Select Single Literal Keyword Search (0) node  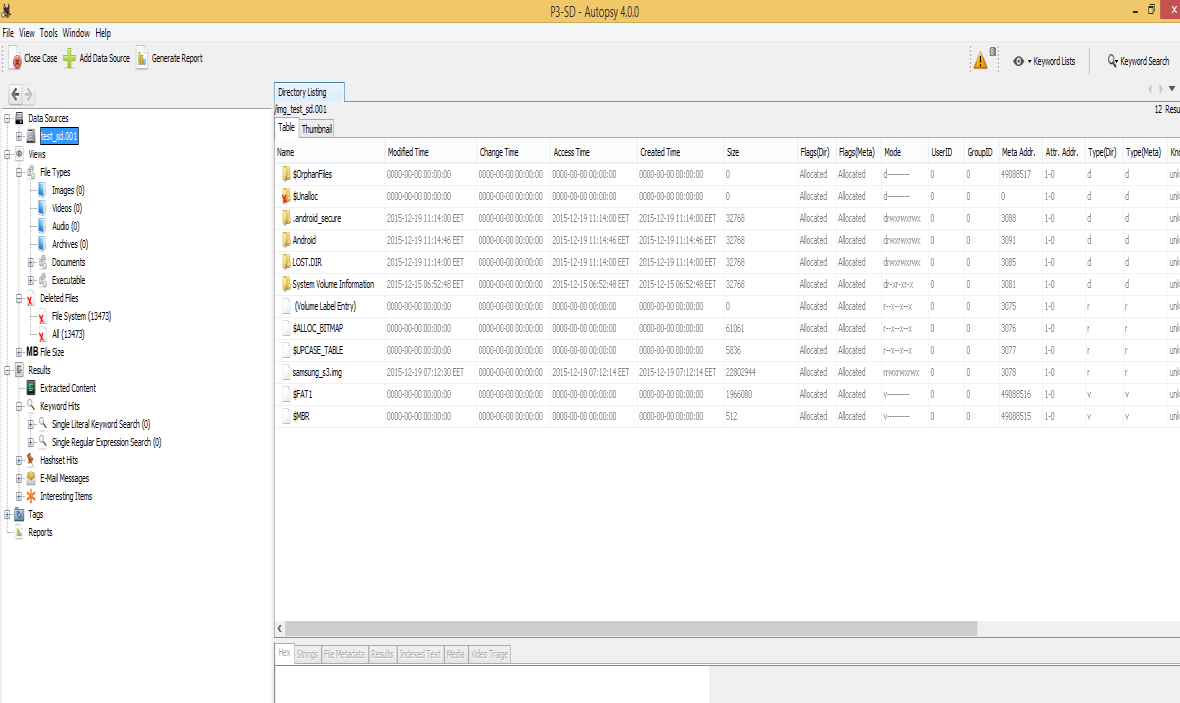101,424
